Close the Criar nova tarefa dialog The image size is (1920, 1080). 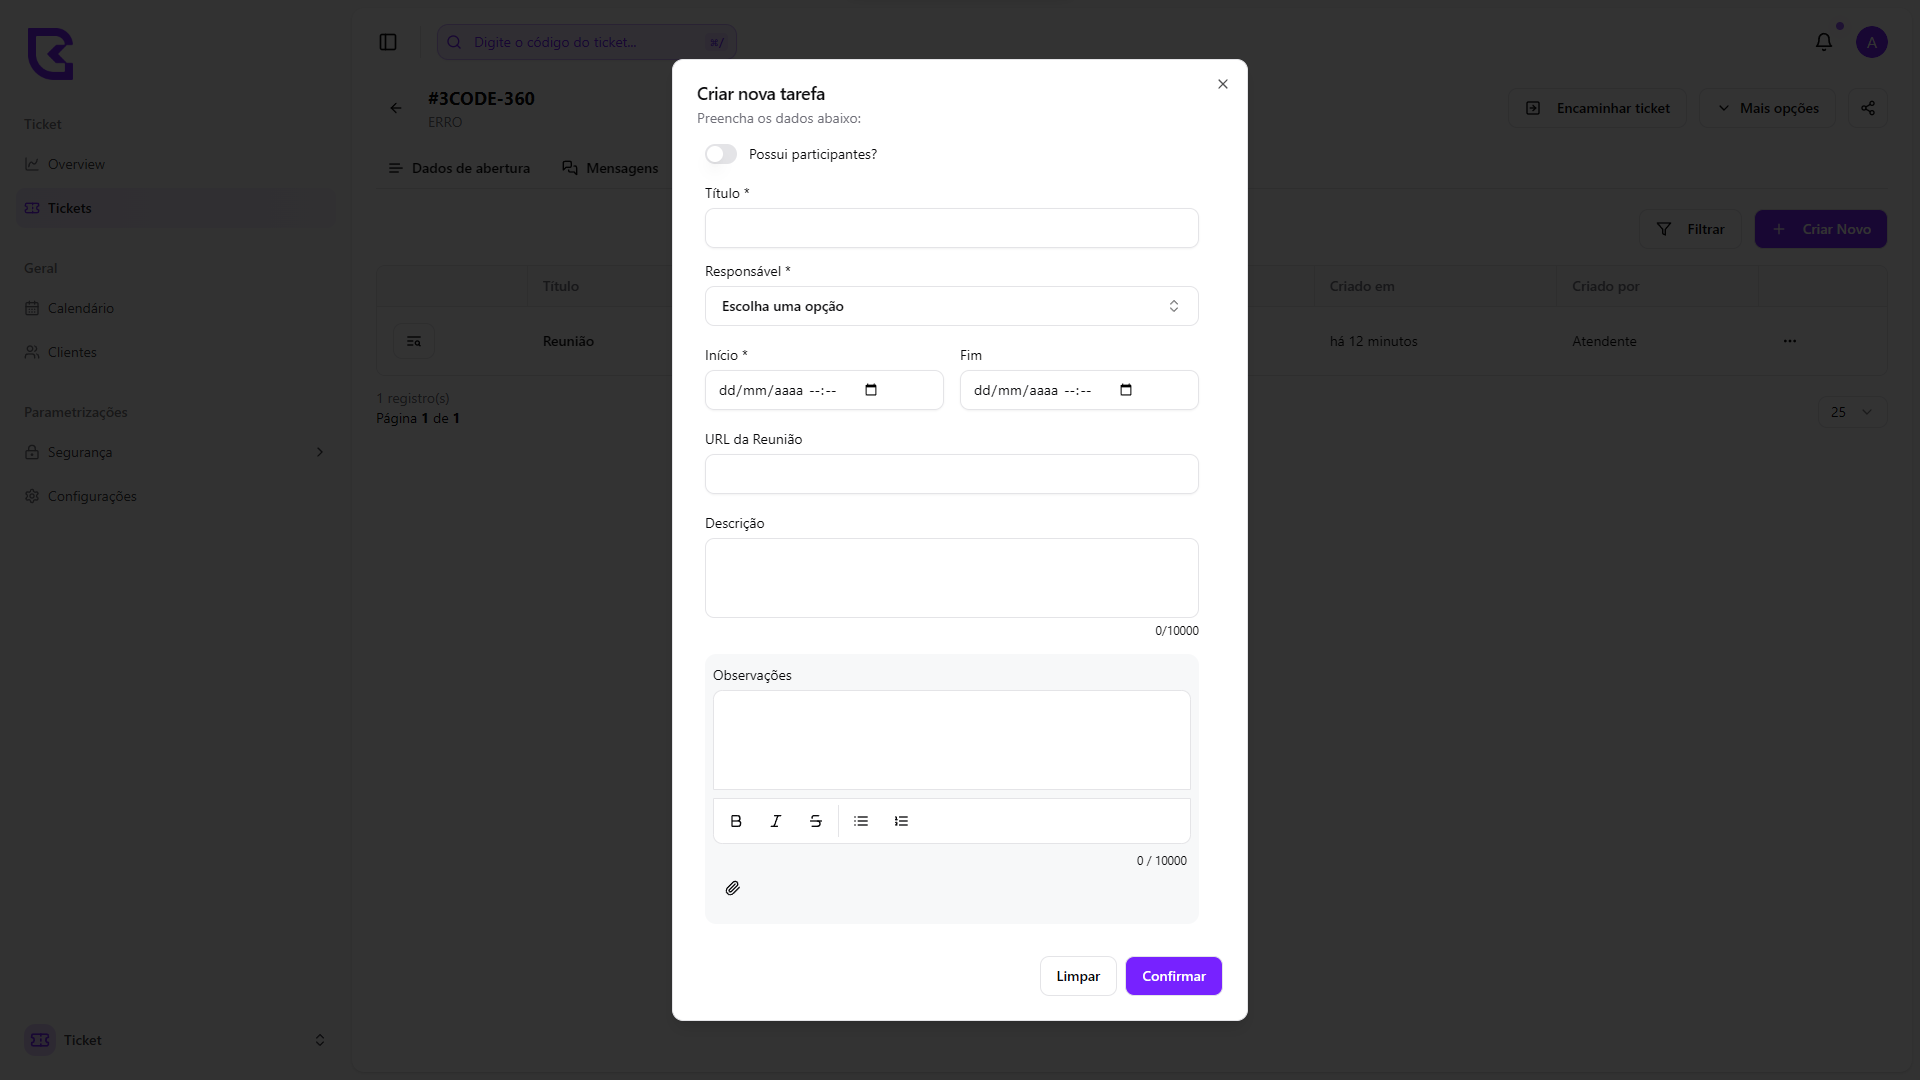1223,84
